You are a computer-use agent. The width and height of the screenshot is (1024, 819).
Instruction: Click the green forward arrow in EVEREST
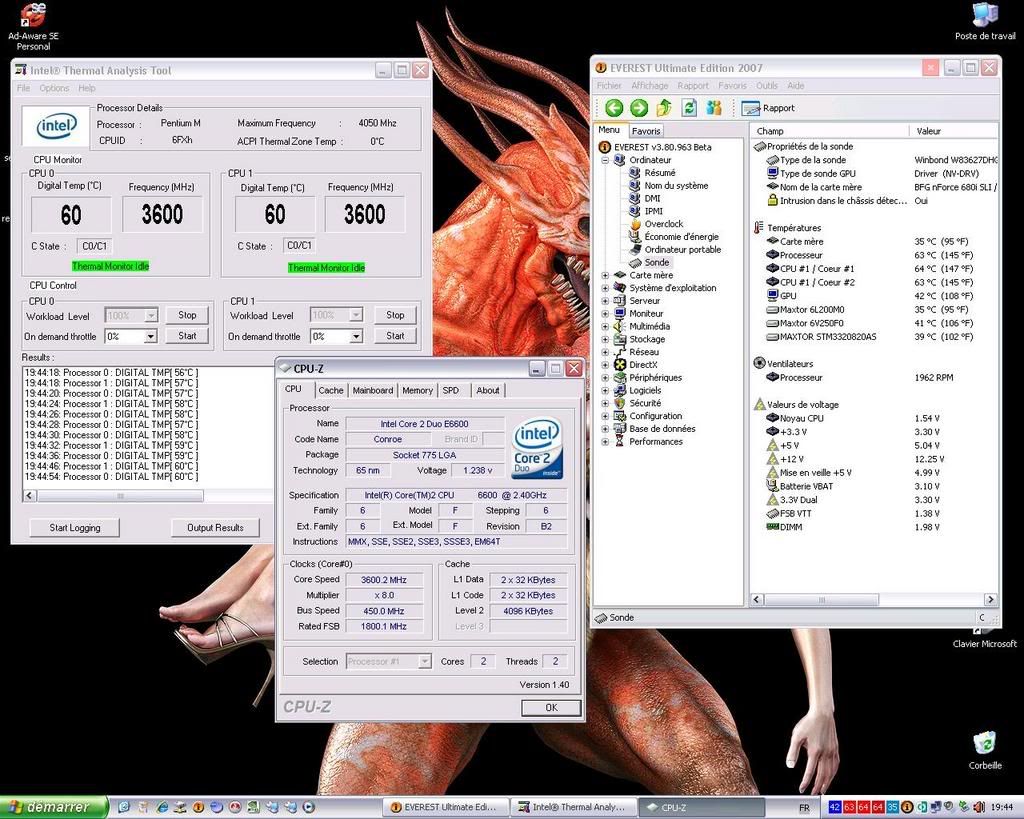pyautogui.click(x=638, y=108)
